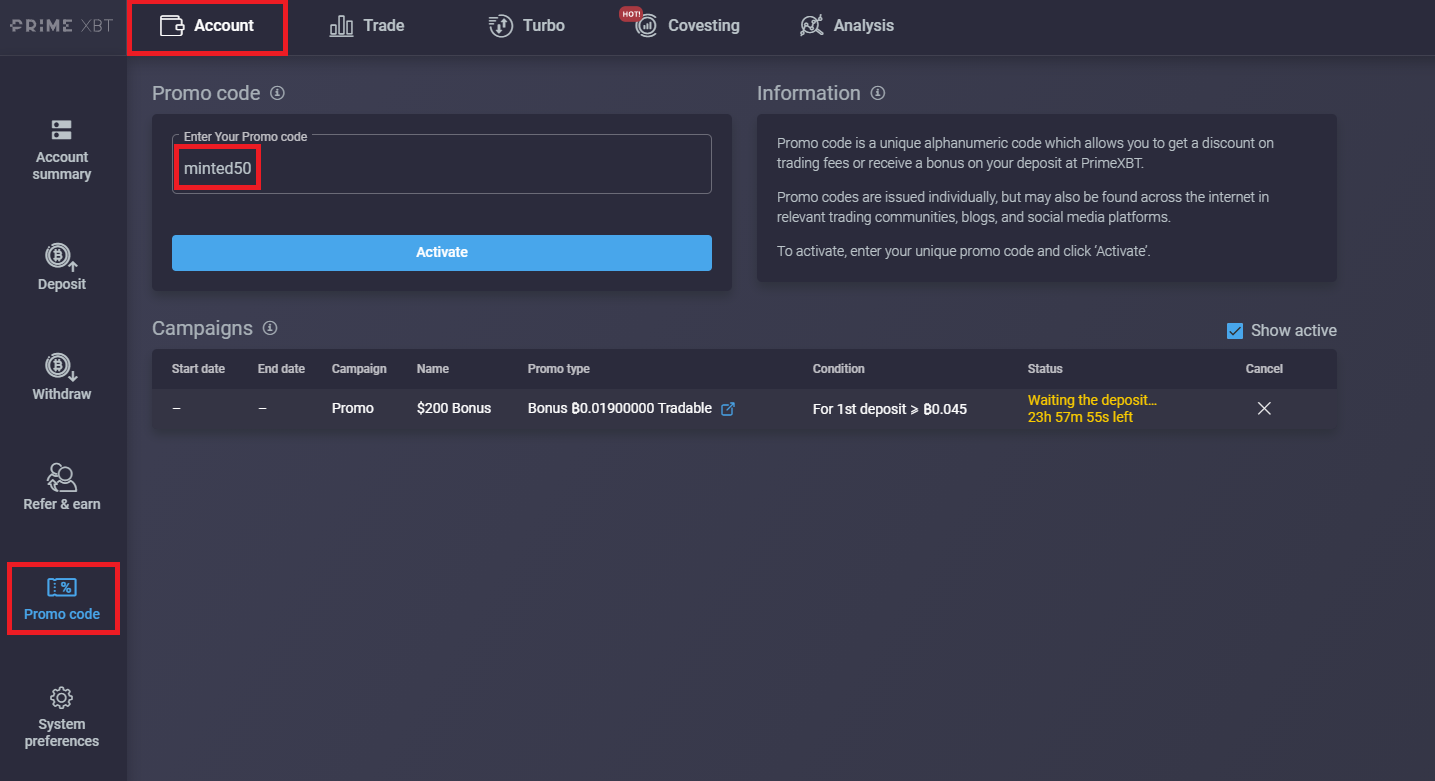Switch to the Trade tab
The height and width of the screenshot is (781, 1435).
367,26
